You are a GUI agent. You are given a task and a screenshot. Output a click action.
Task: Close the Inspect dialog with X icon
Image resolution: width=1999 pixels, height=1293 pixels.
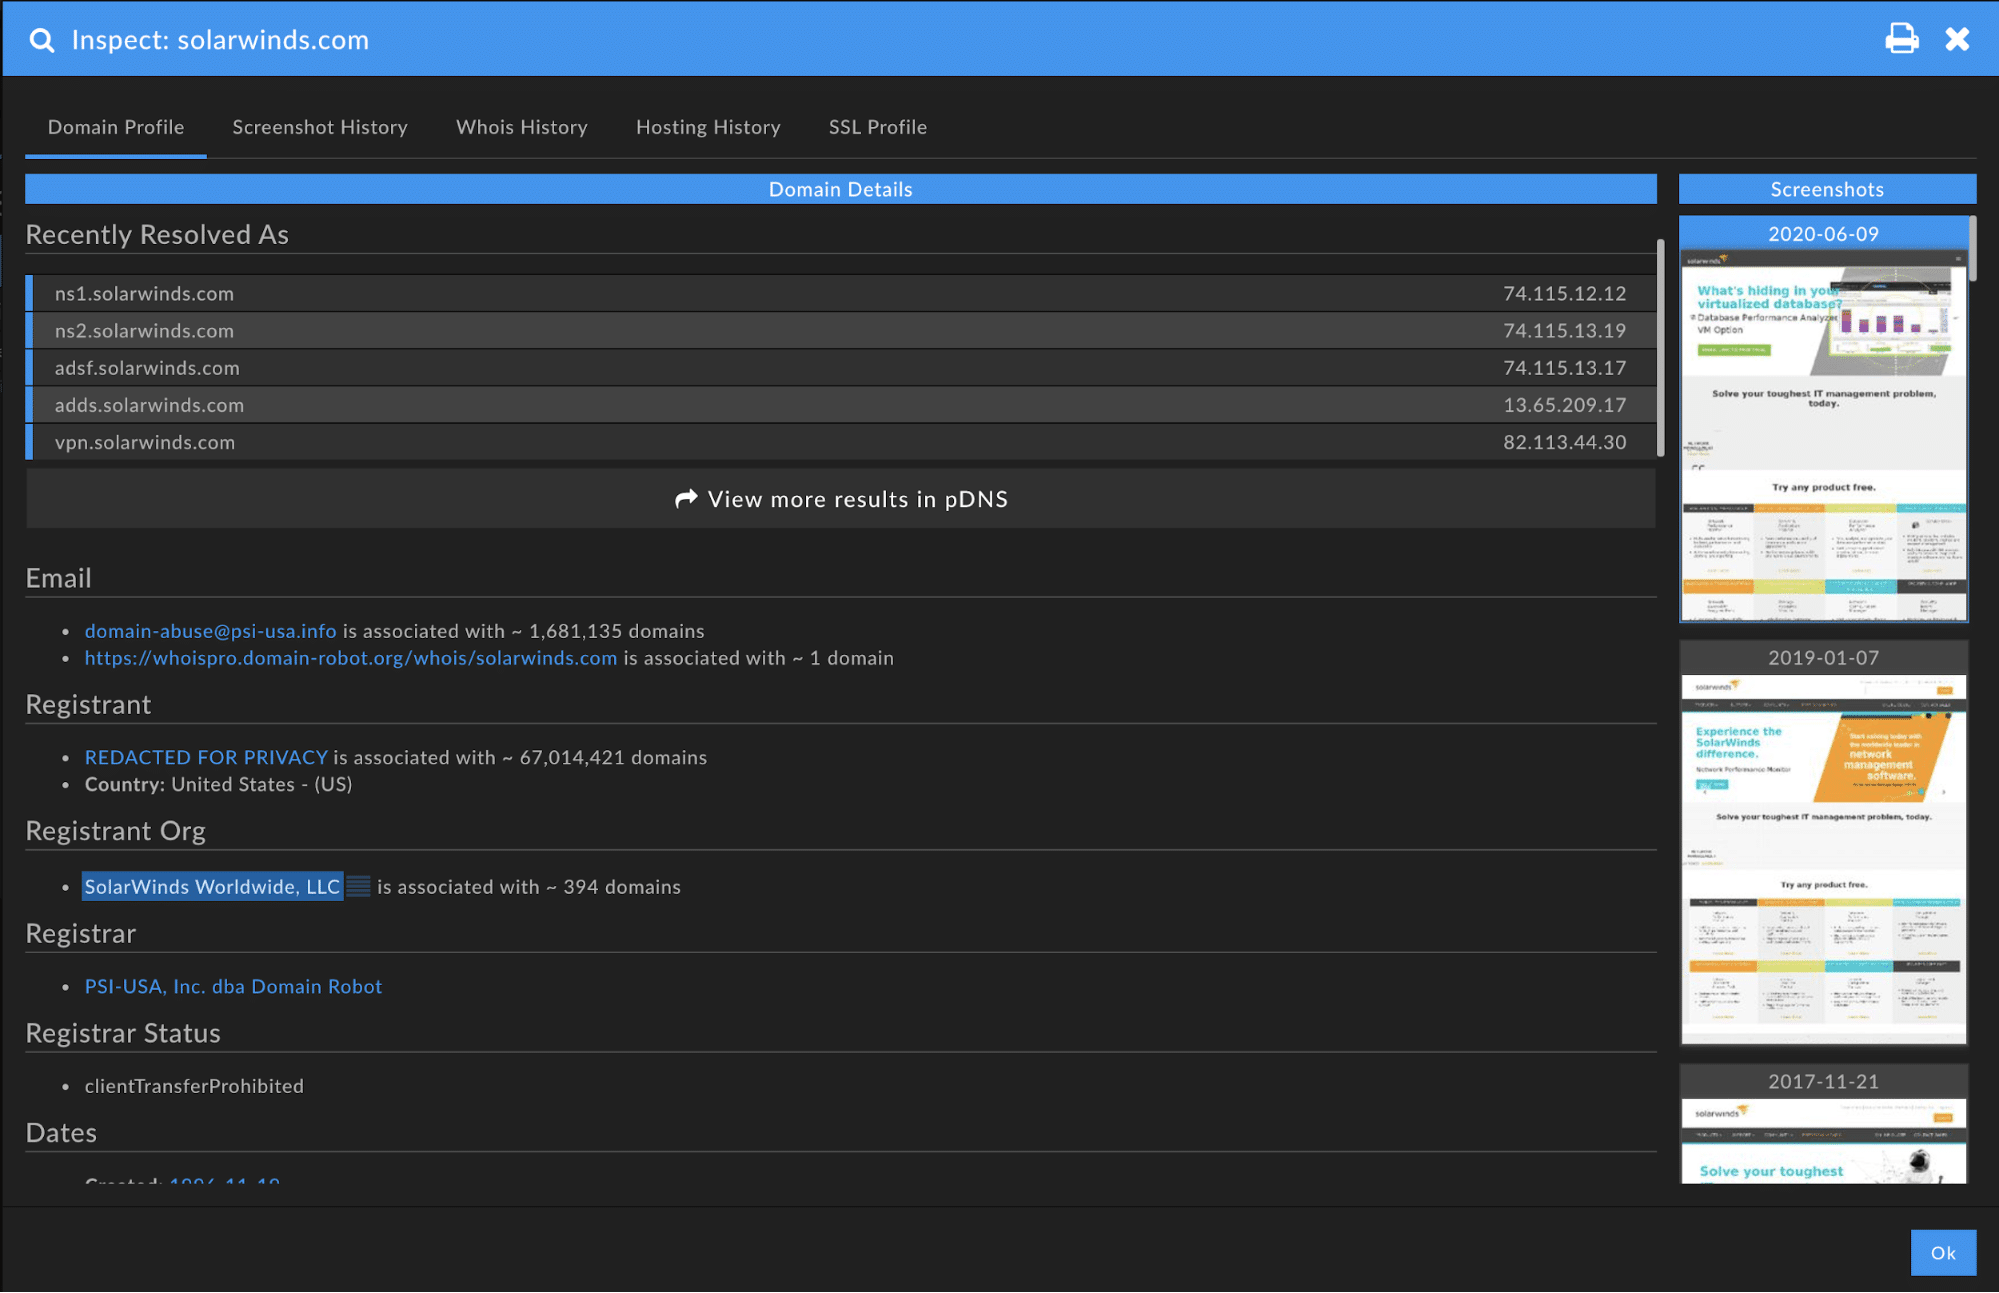[x=1957, y=39]
